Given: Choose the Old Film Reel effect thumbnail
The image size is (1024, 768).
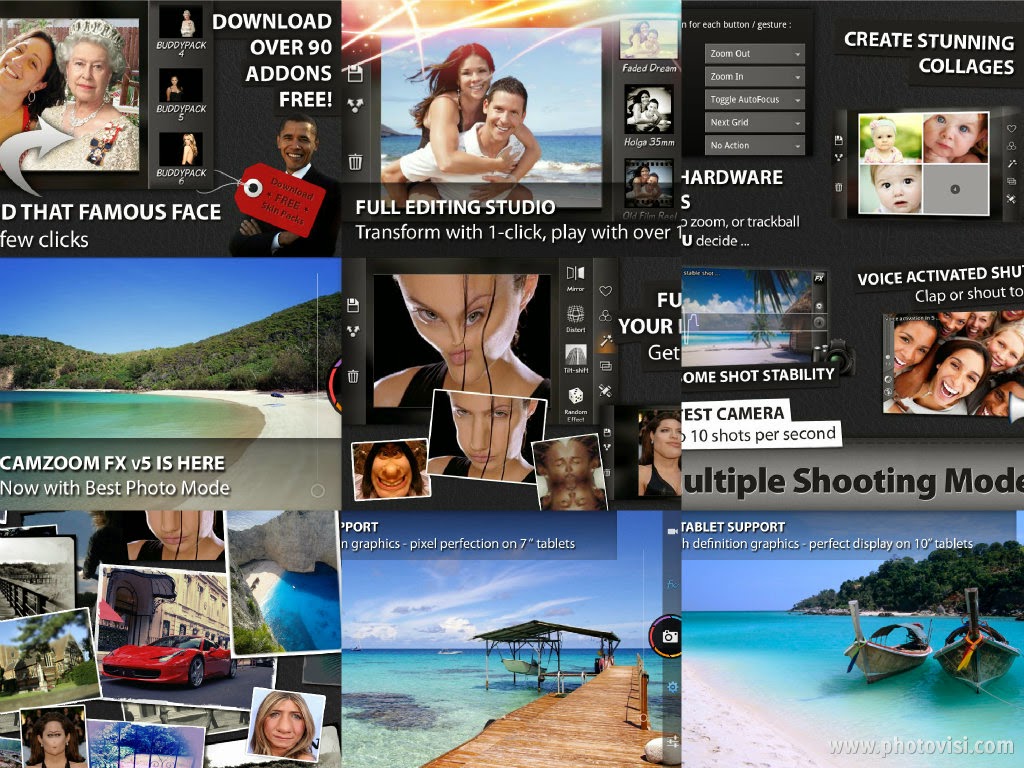Looking at the screenshot, I should point(648,184).
